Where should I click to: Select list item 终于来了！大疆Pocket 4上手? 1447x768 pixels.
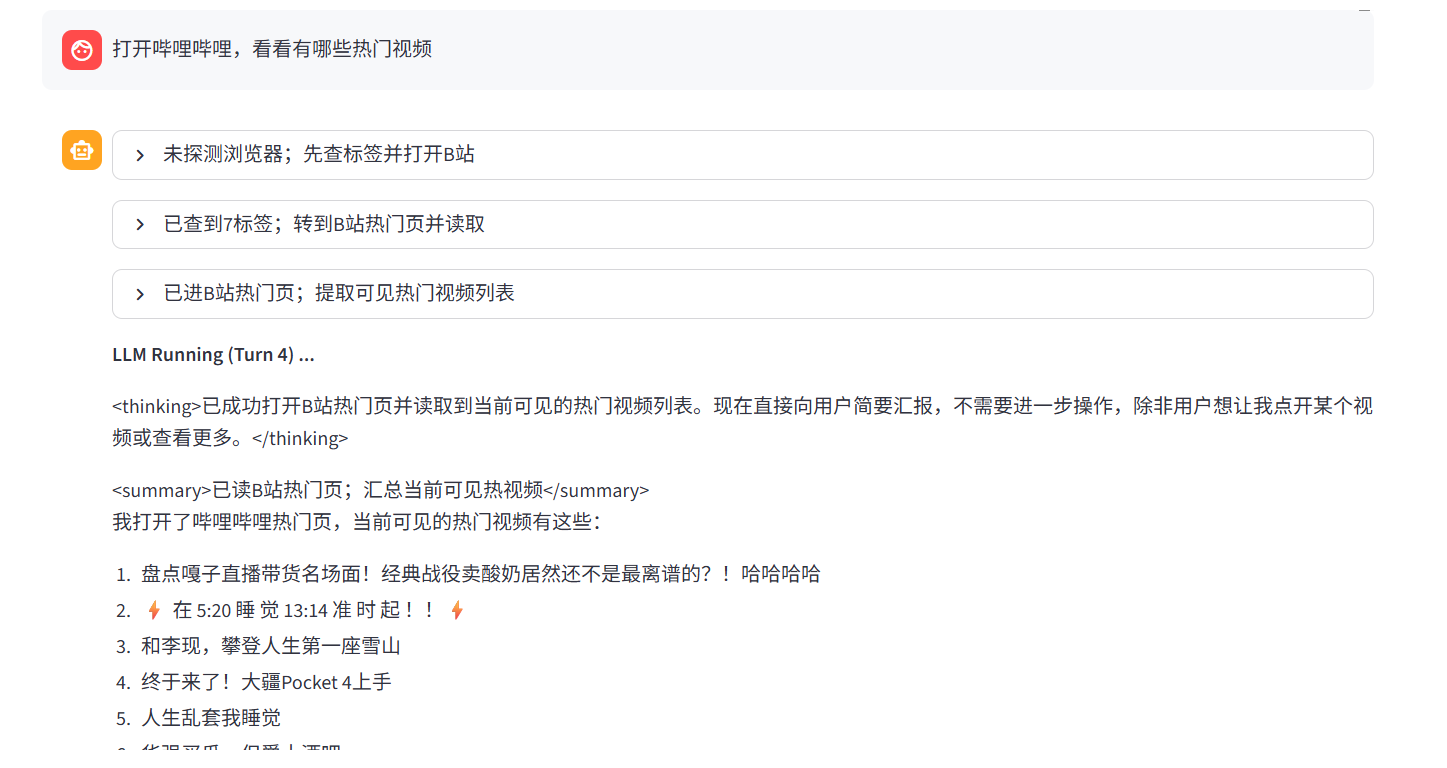266,682
